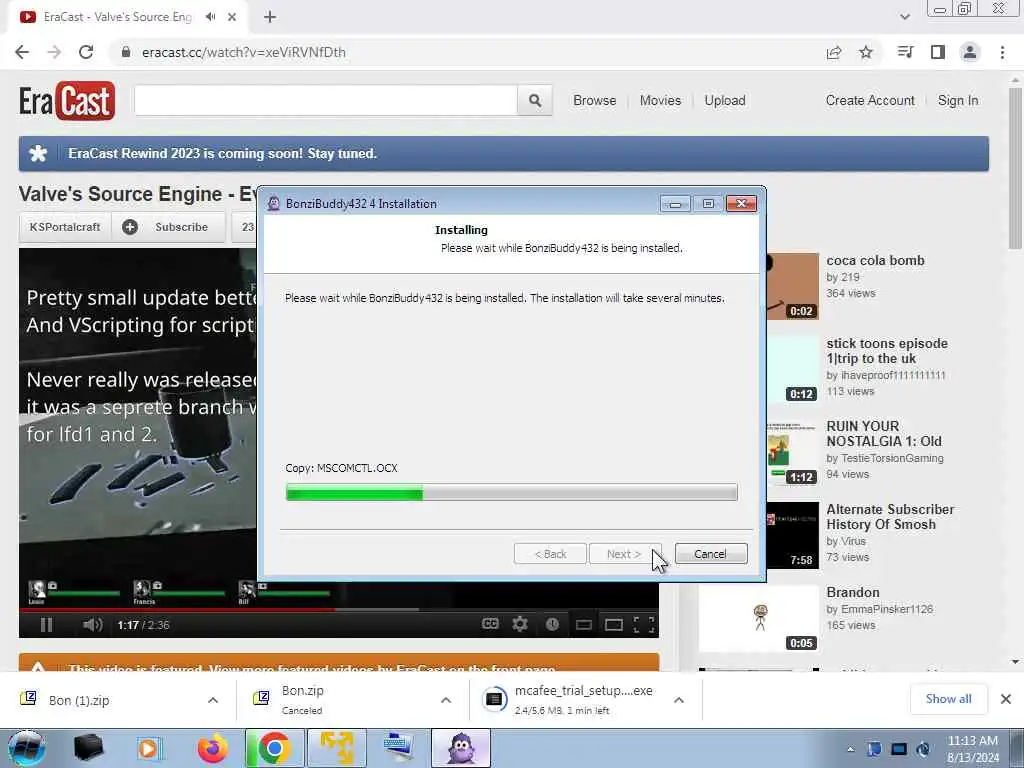
Task: Open the share page icon
Action: click(834, 52)
